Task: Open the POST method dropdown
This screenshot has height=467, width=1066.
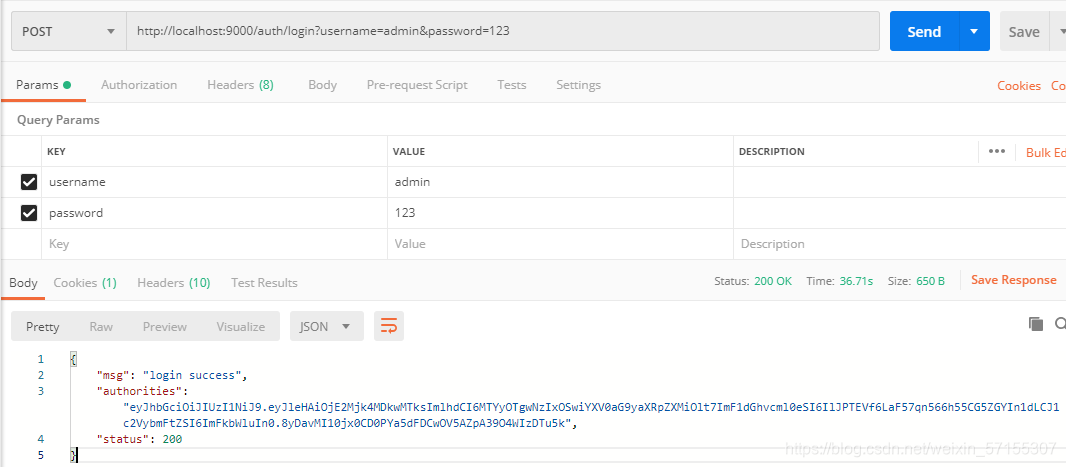Action: [x=69, y=31]
